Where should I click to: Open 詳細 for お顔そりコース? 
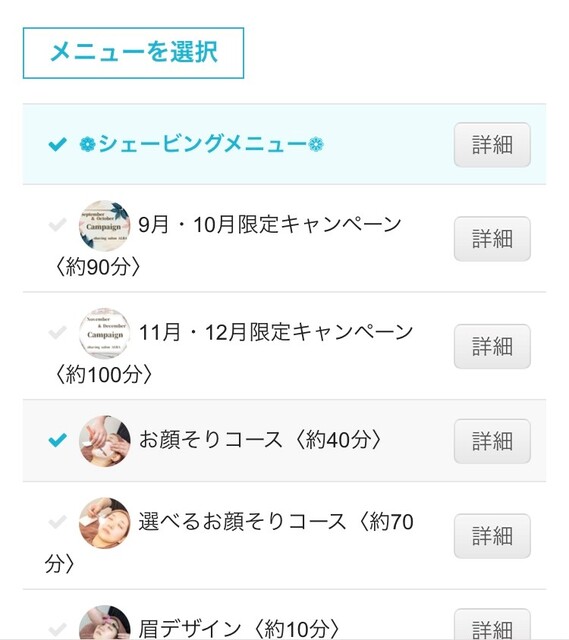click(x=492, y=441)
